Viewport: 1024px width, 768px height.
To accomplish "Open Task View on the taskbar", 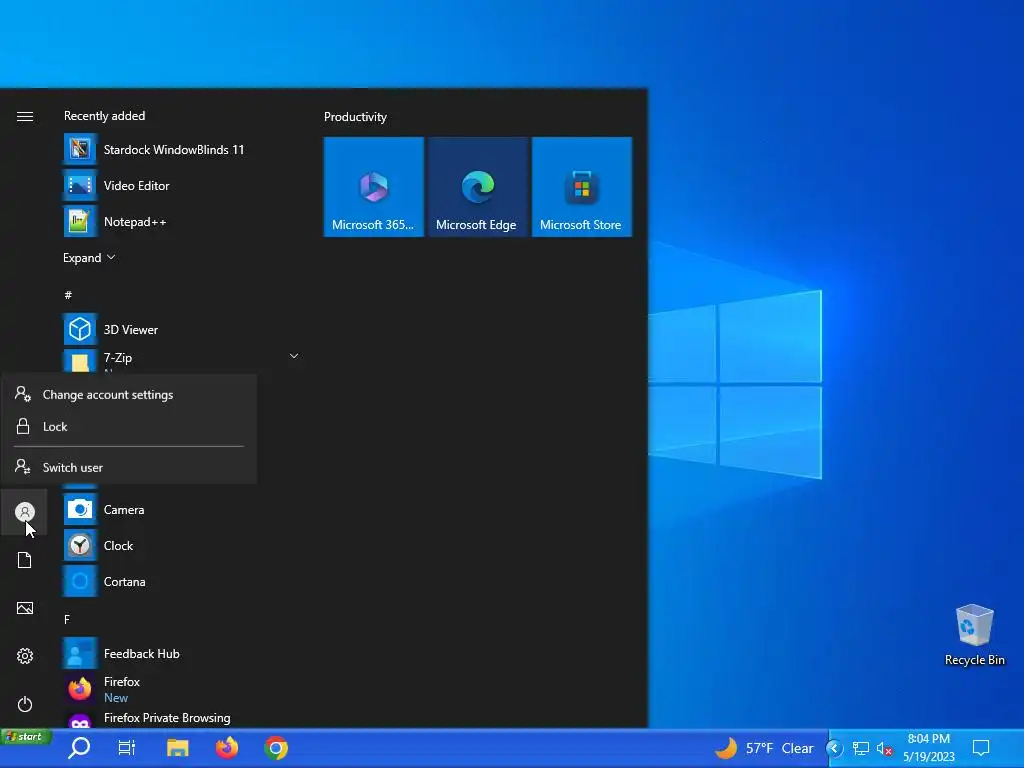I will (127, 748).
